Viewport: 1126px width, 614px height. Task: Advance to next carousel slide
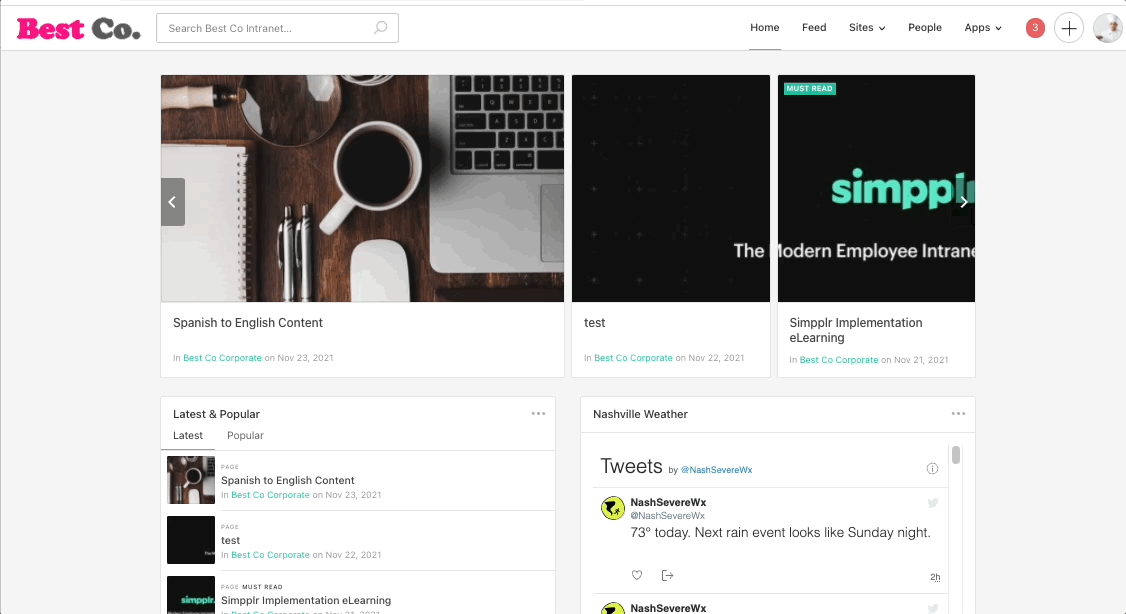964,202
